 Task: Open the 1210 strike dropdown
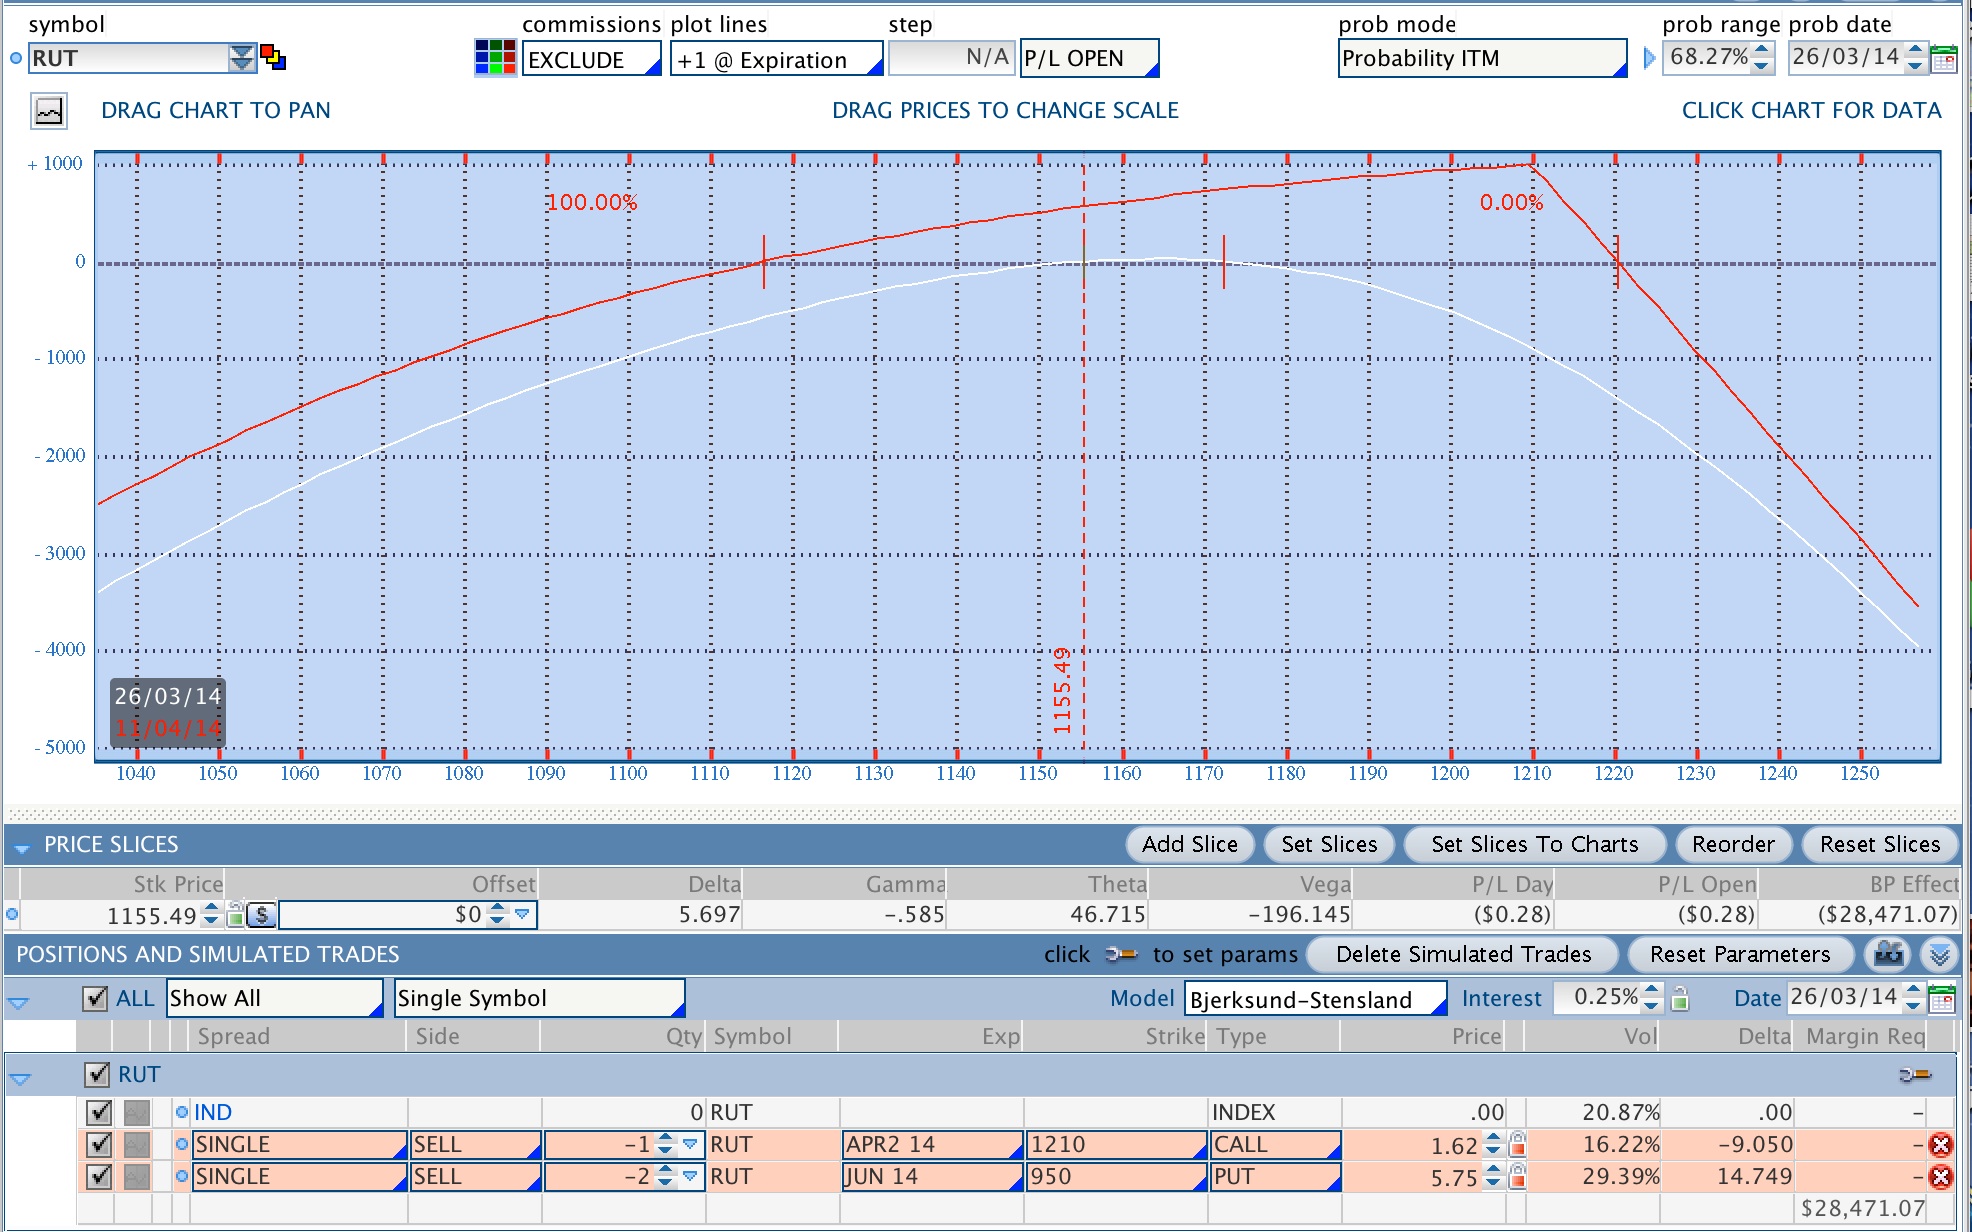click(x=1116, y=1144)
